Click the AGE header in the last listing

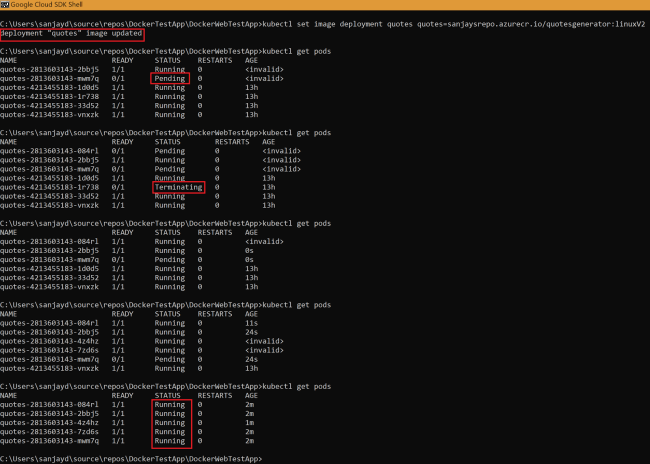pyautogui.click(x=251, y=395)
